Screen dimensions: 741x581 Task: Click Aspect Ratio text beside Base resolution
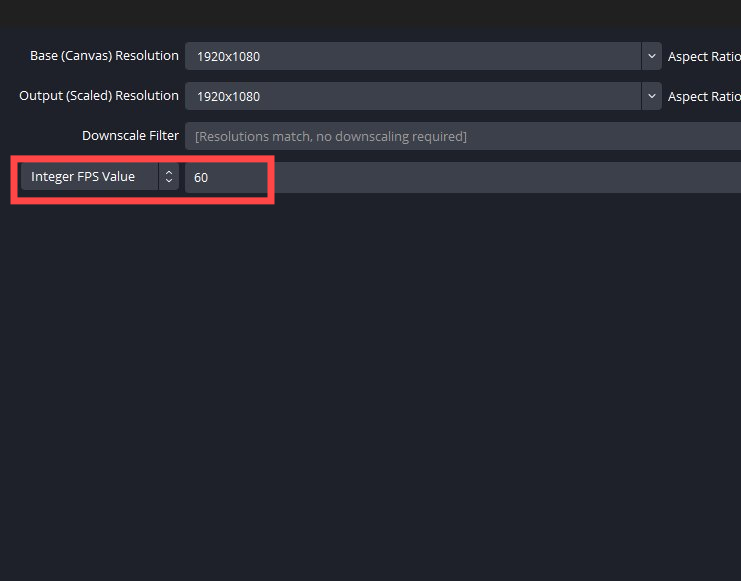click(x=704, y=57)
